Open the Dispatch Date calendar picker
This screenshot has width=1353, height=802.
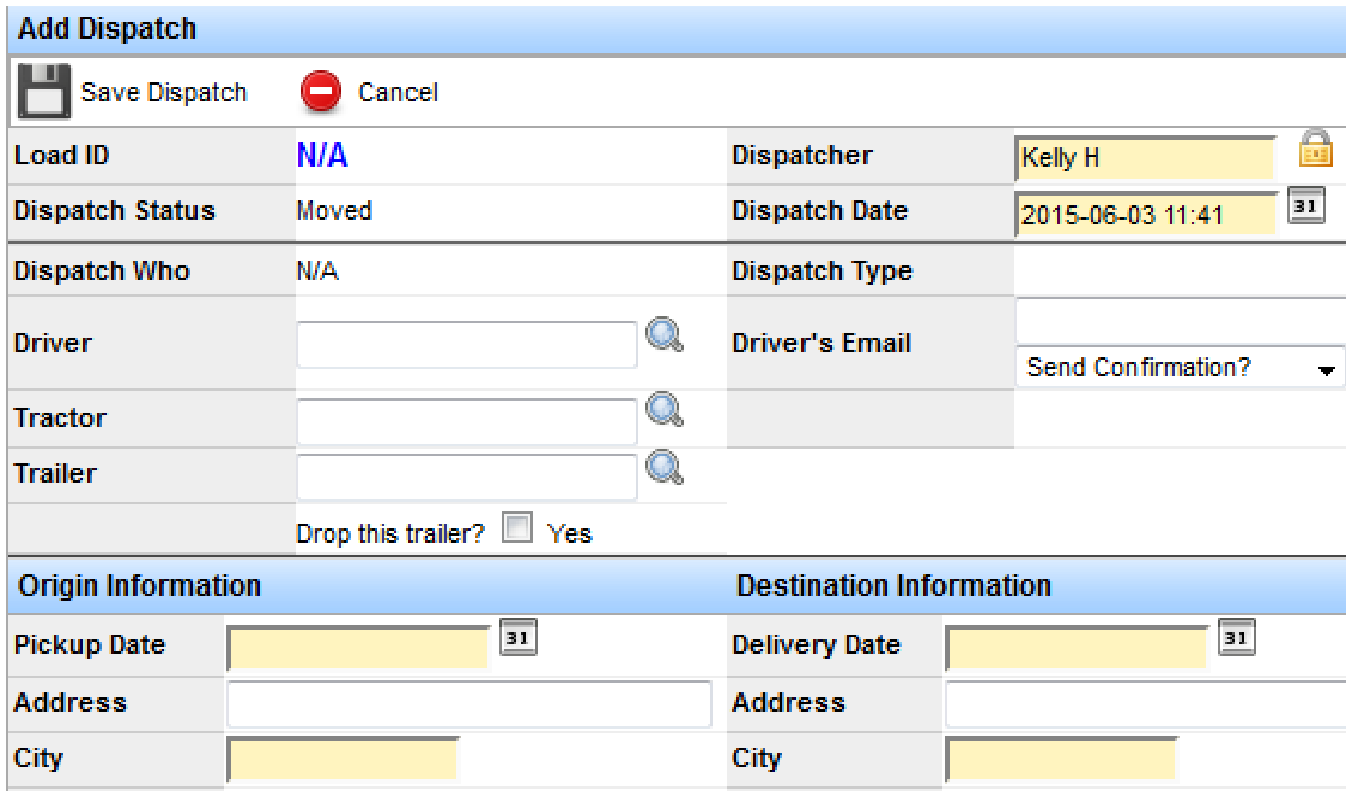click(x=1306, y=204)
